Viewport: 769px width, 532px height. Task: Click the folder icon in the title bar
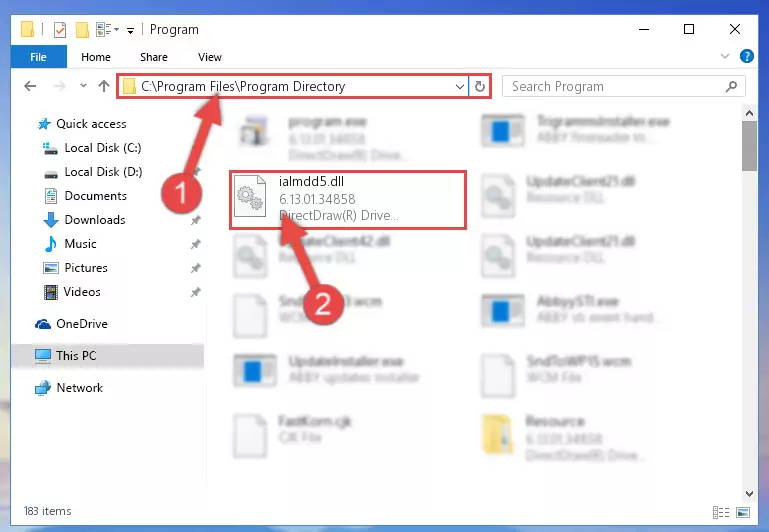pyautogui.click(x=27, y=29)
